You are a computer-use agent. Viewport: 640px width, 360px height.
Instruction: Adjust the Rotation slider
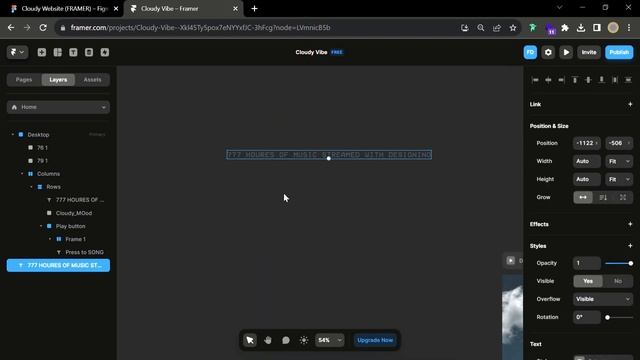619,317
